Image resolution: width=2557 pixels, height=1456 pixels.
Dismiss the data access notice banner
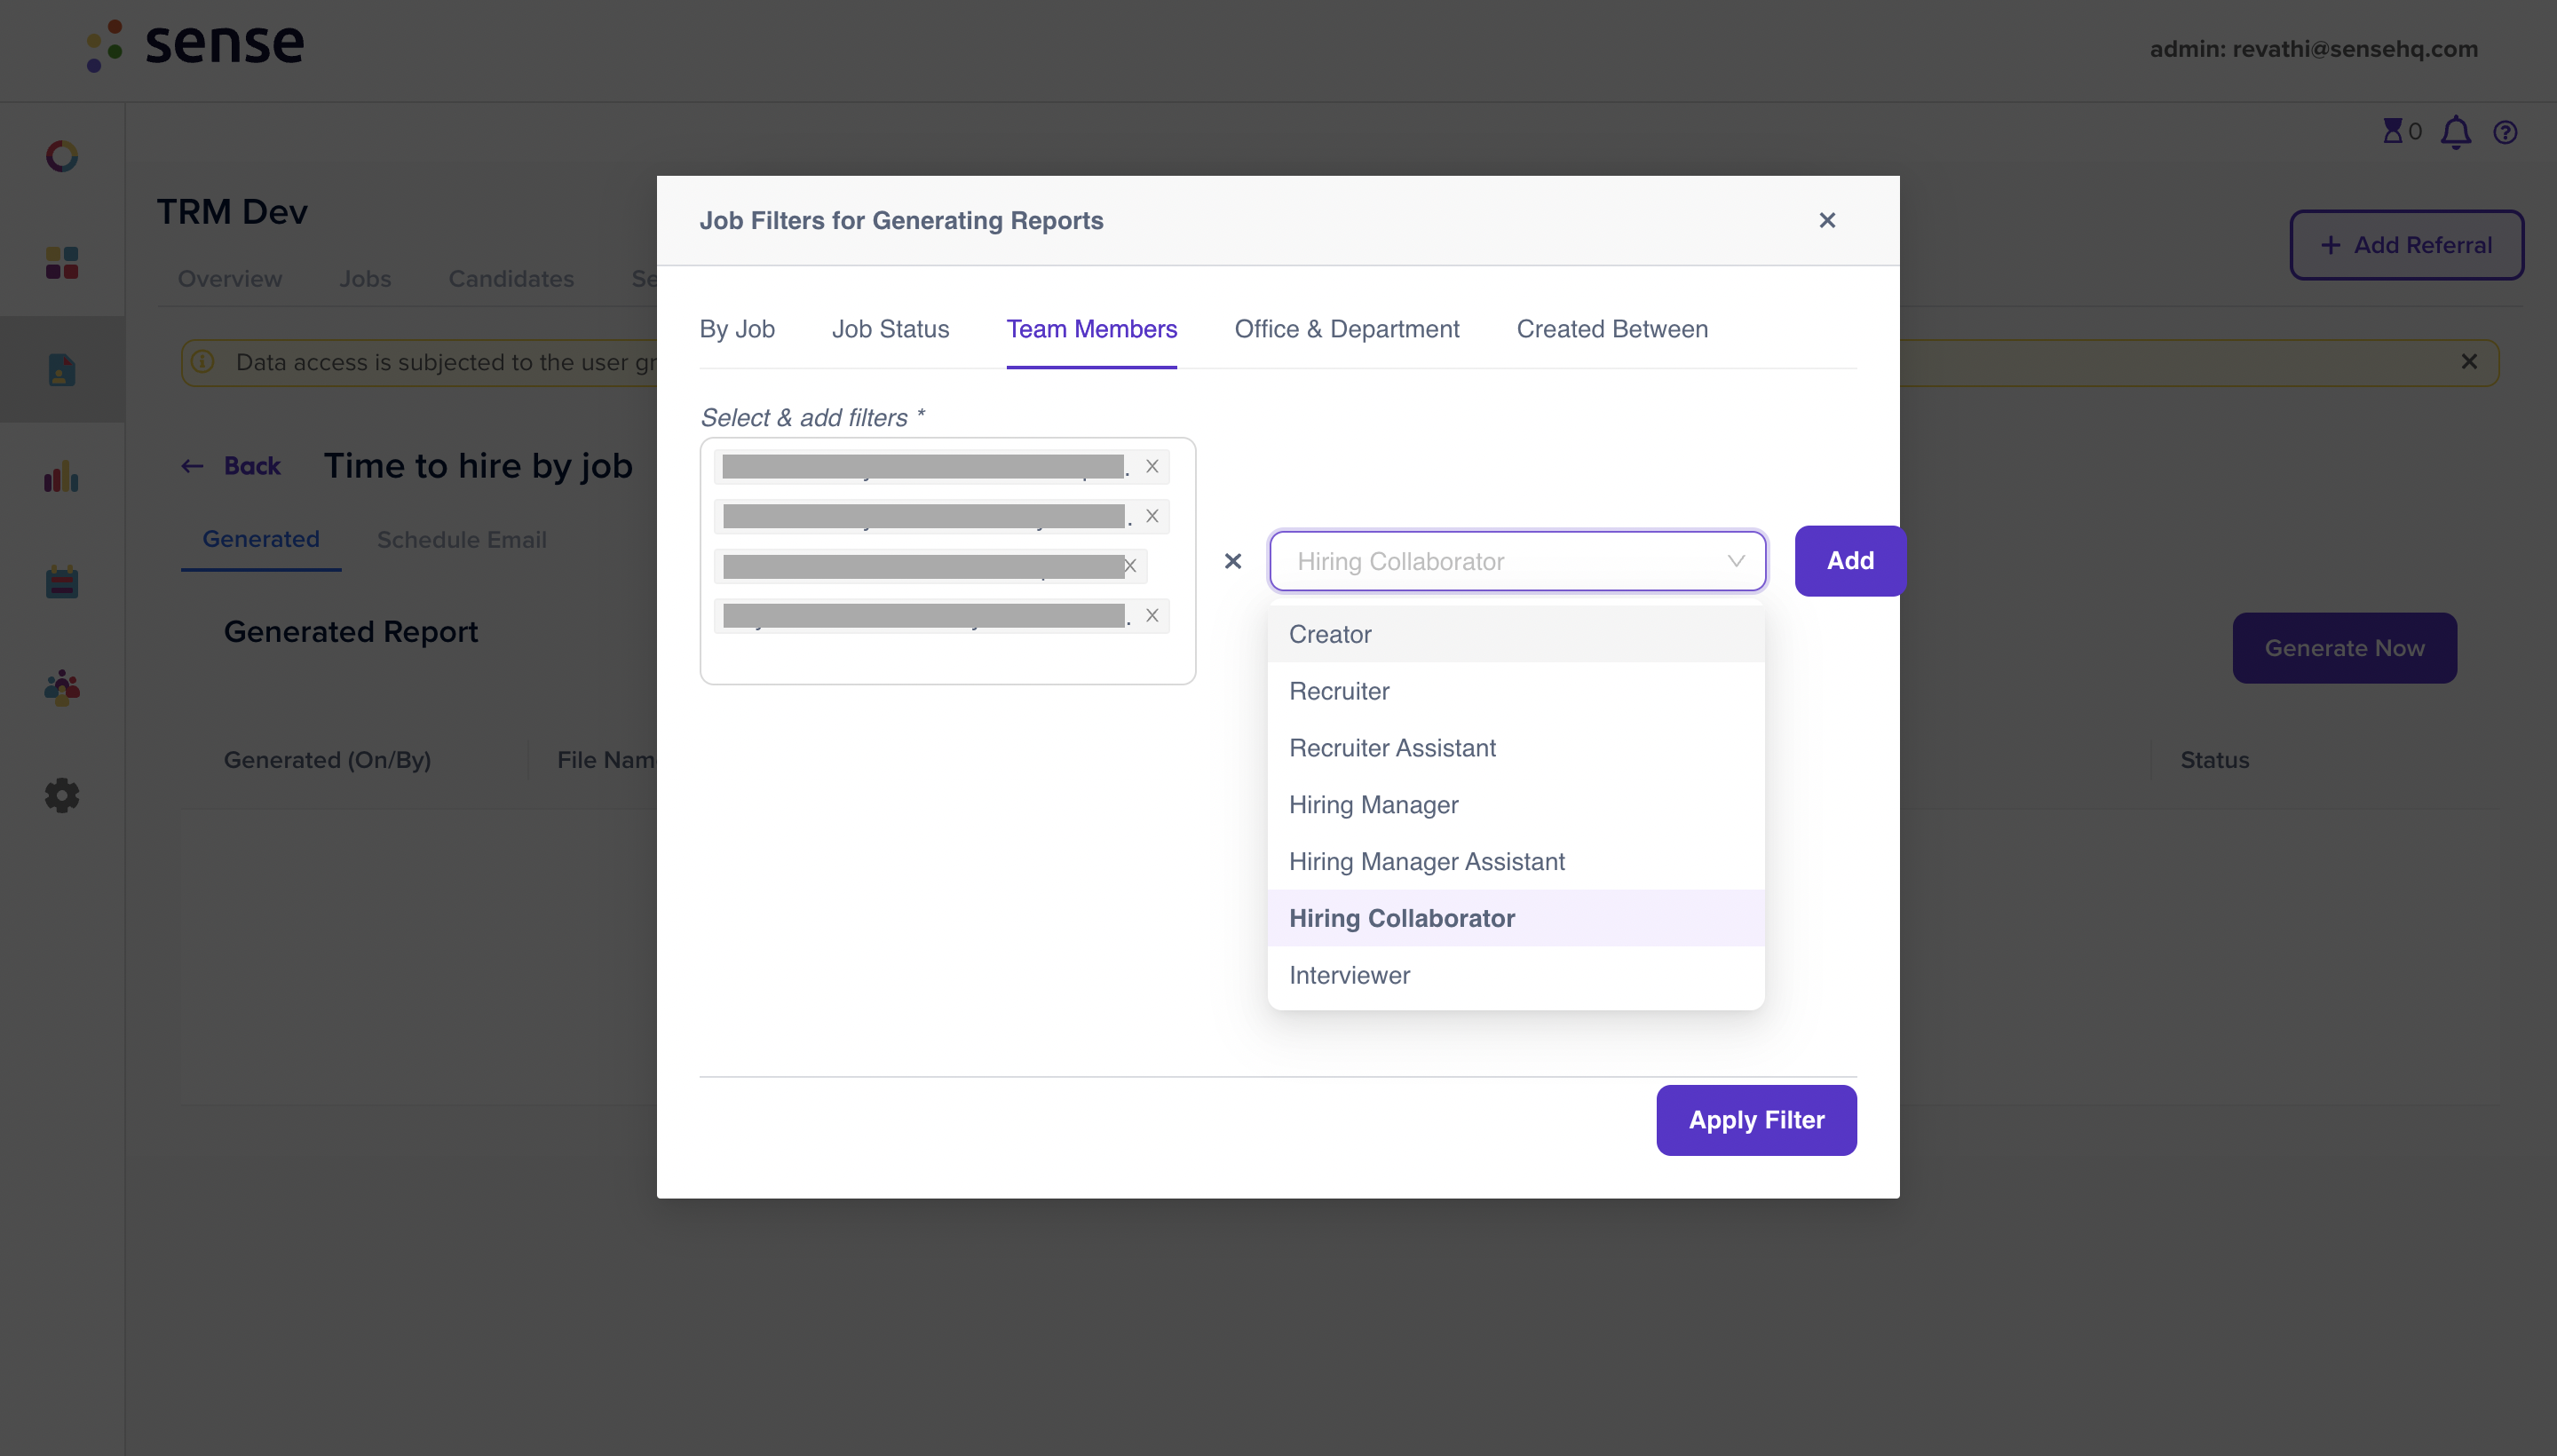point(2469,362)
